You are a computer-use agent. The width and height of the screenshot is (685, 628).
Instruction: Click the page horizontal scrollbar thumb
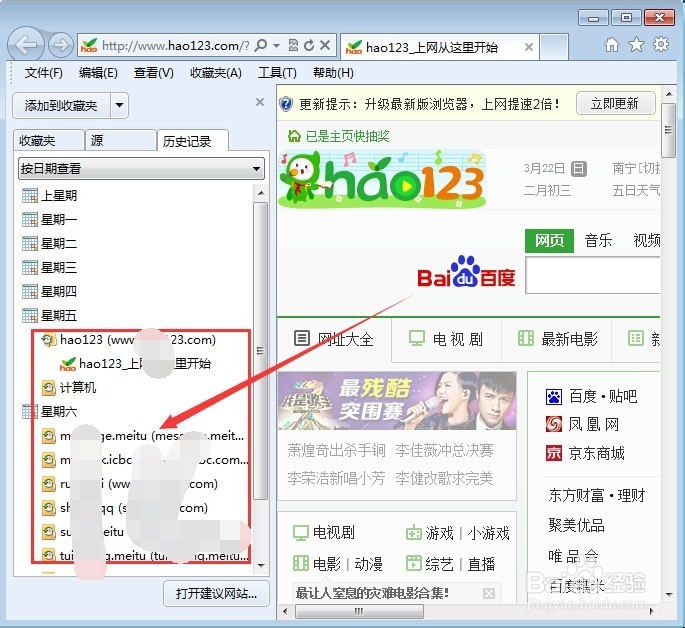tap(359, 611)
